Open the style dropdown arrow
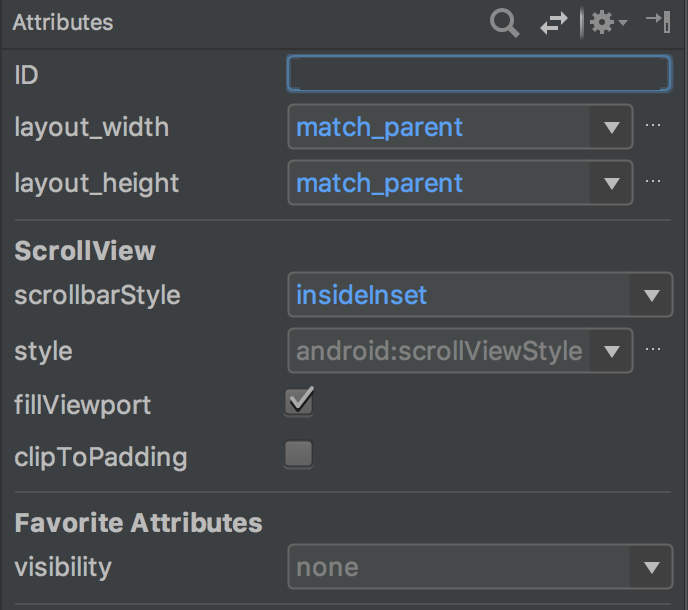688x610 pixels. click(611, 351)
